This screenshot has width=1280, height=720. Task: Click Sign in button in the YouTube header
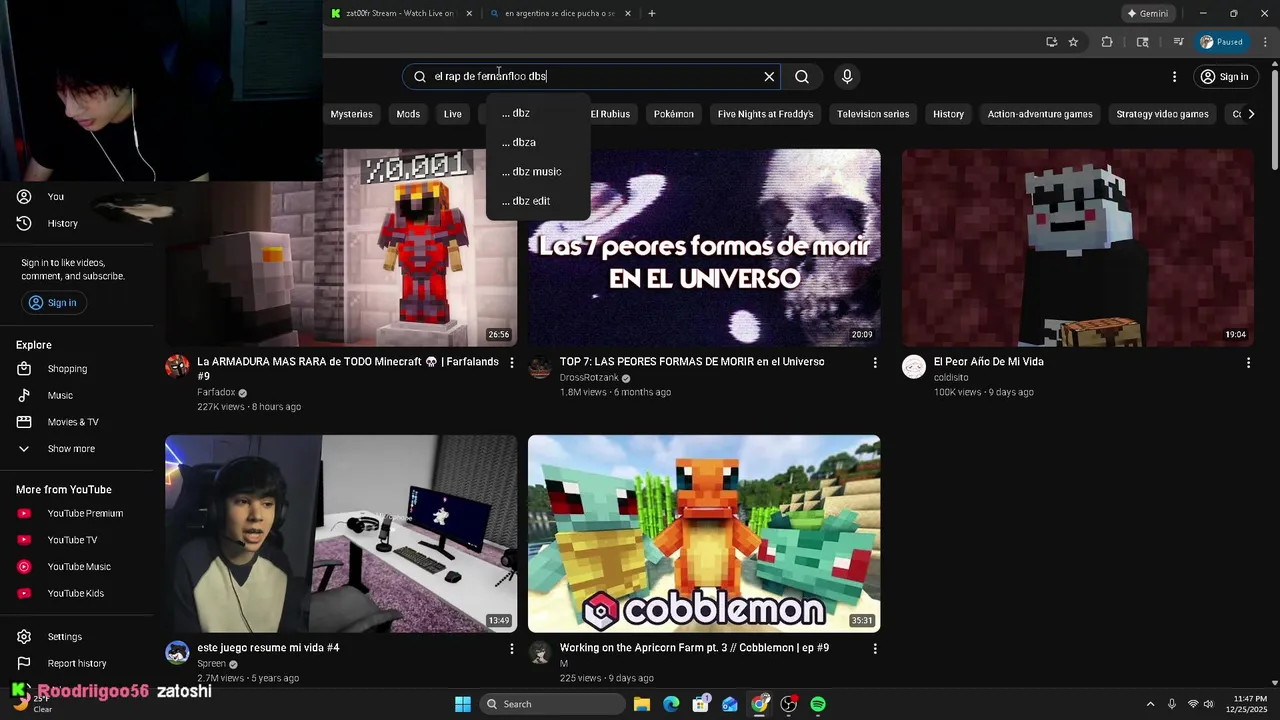pos(1224,77)
